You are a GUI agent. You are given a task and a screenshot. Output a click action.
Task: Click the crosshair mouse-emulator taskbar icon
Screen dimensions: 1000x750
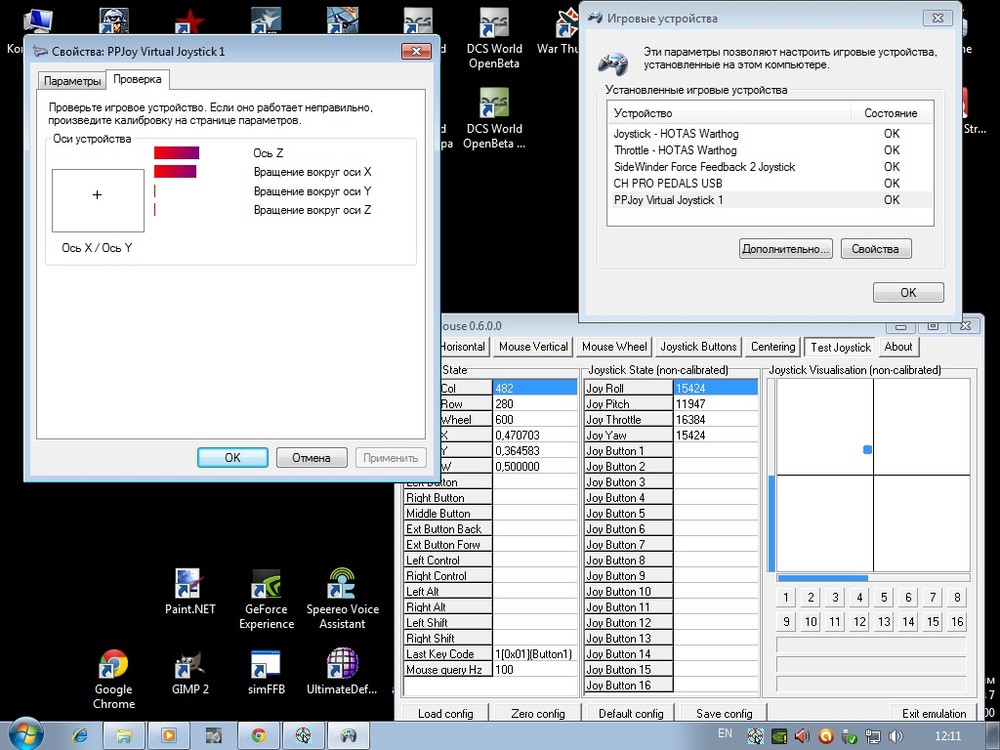tap(302, 735)
